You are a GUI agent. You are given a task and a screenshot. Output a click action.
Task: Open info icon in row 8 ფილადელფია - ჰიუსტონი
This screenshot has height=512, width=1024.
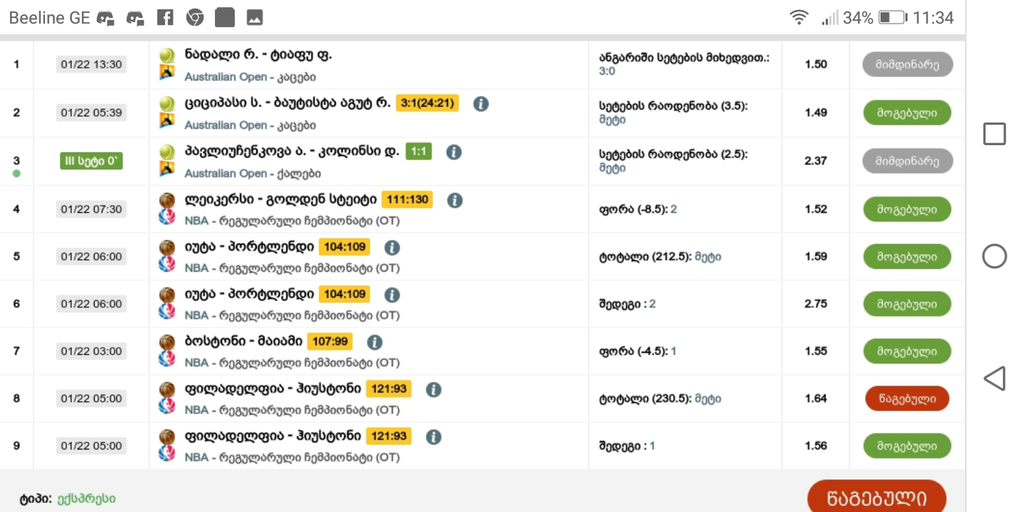433,390
